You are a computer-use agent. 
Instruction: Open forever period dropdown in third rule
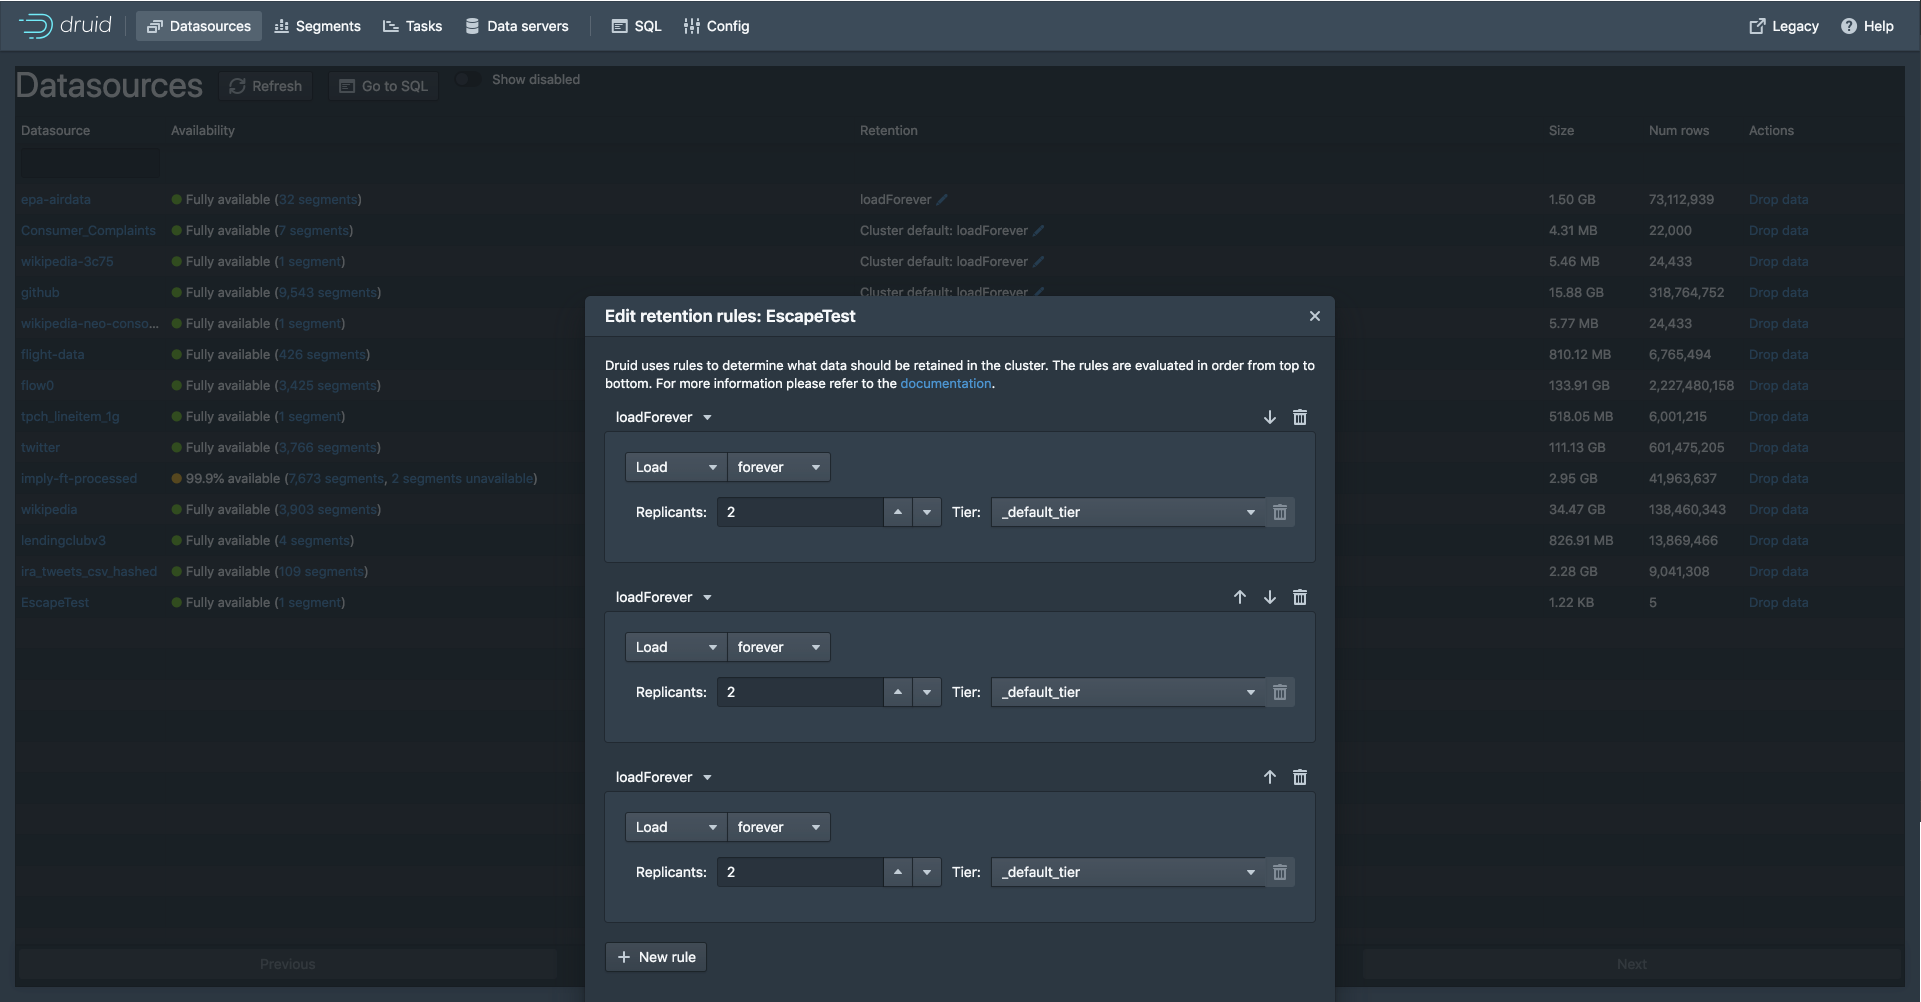779,827
